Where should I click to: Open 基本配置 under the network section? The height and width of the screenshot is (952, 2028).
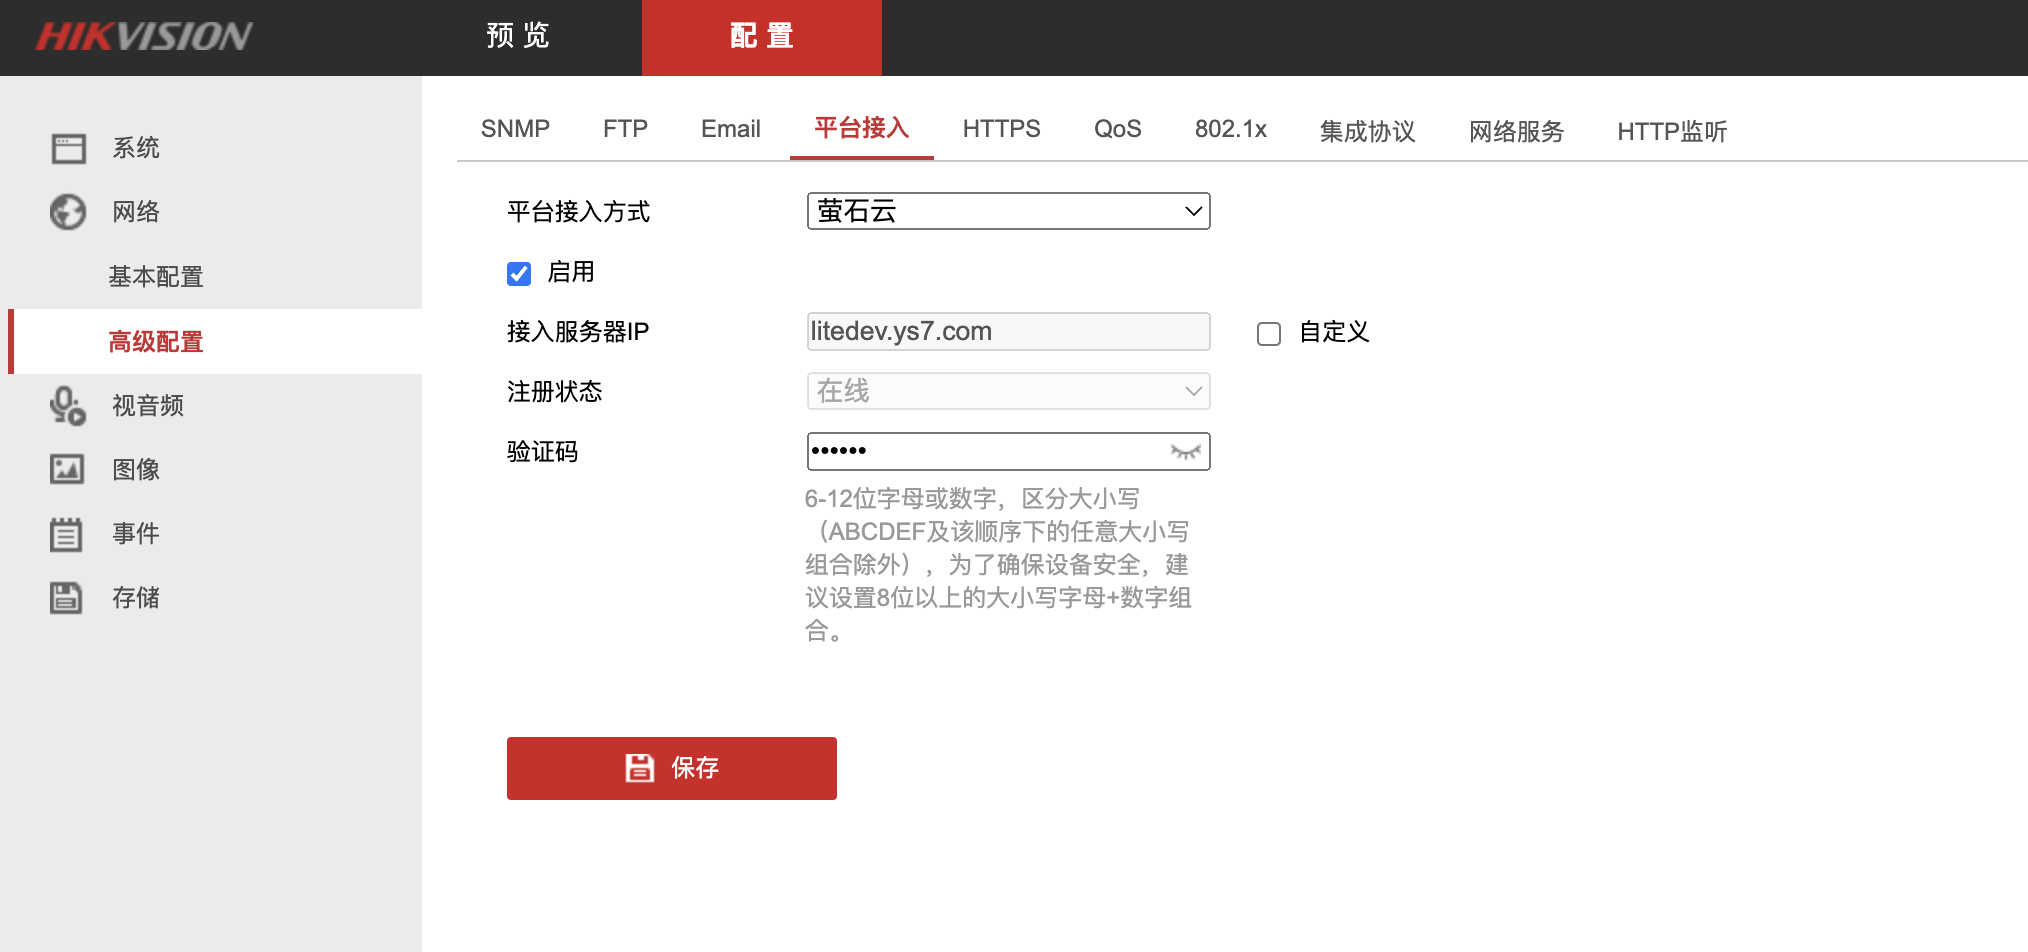156,277
